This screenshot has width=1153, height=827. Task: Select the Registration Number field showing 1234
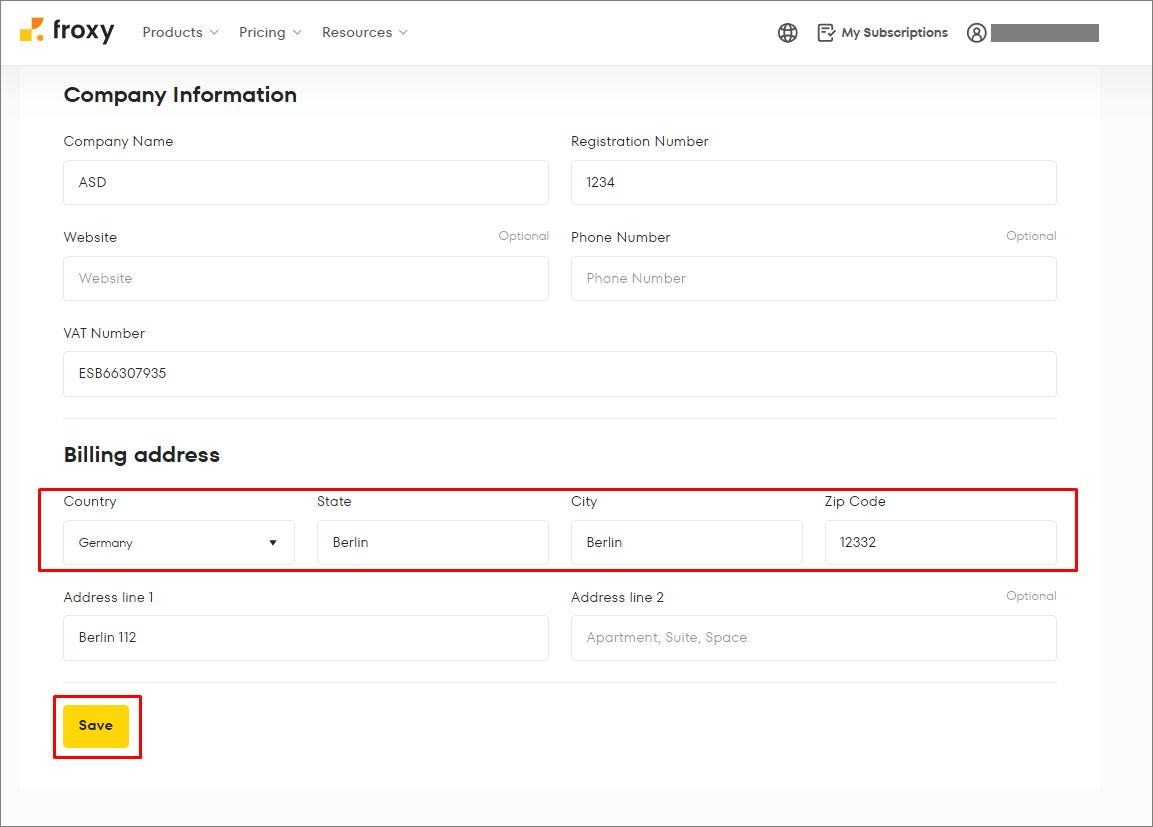tap(813, 182)
